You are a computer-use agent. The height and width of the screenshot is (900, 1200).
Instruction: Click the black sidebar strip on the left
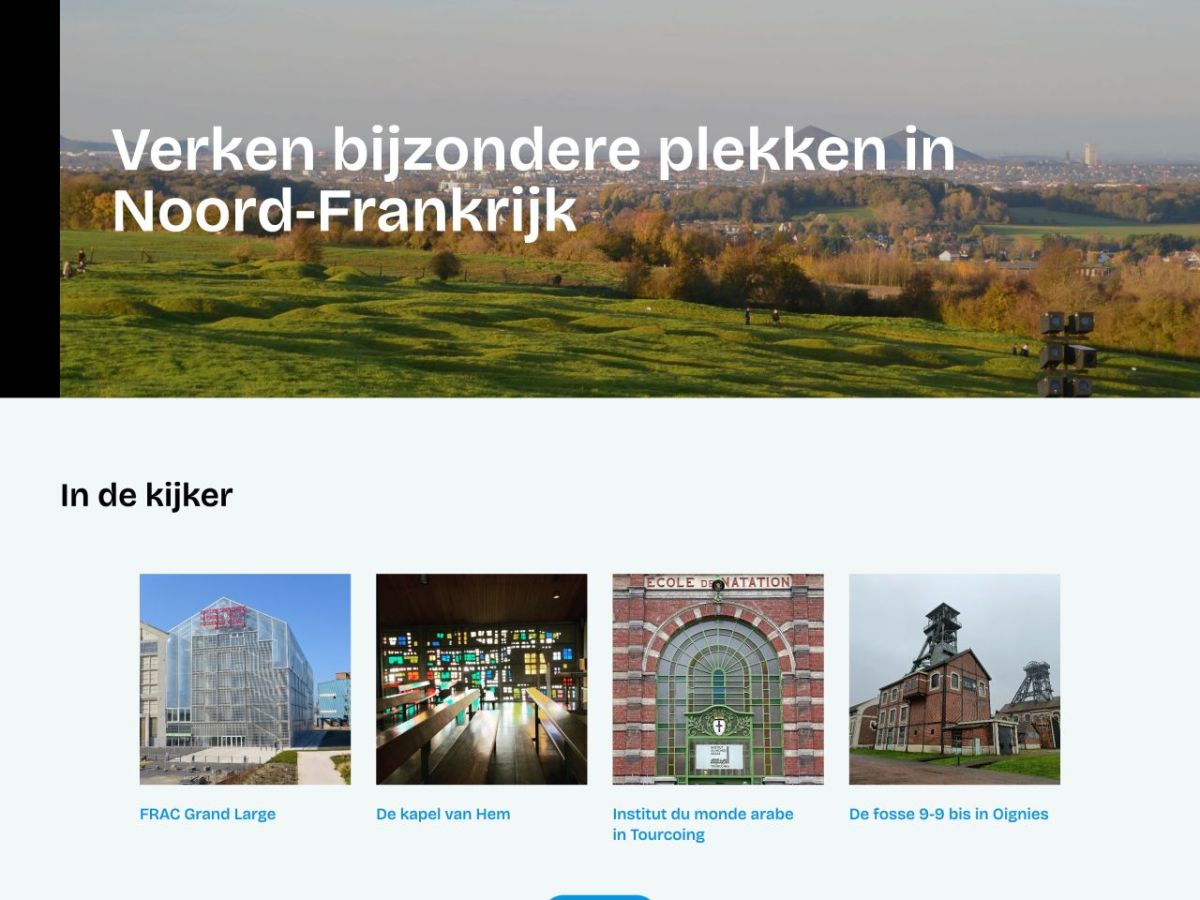tap(28, 200)
